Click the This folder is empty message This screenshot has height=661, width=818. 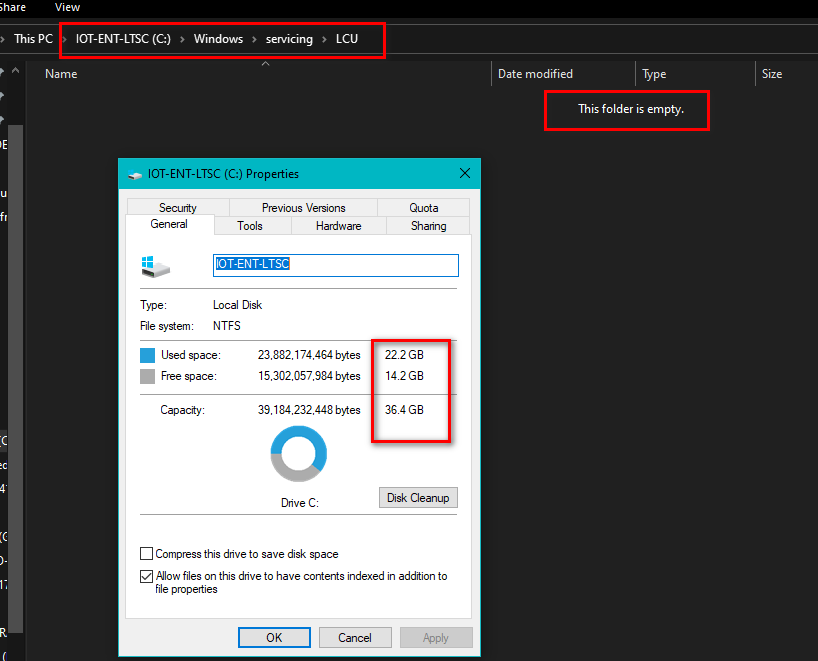(631, 109)
